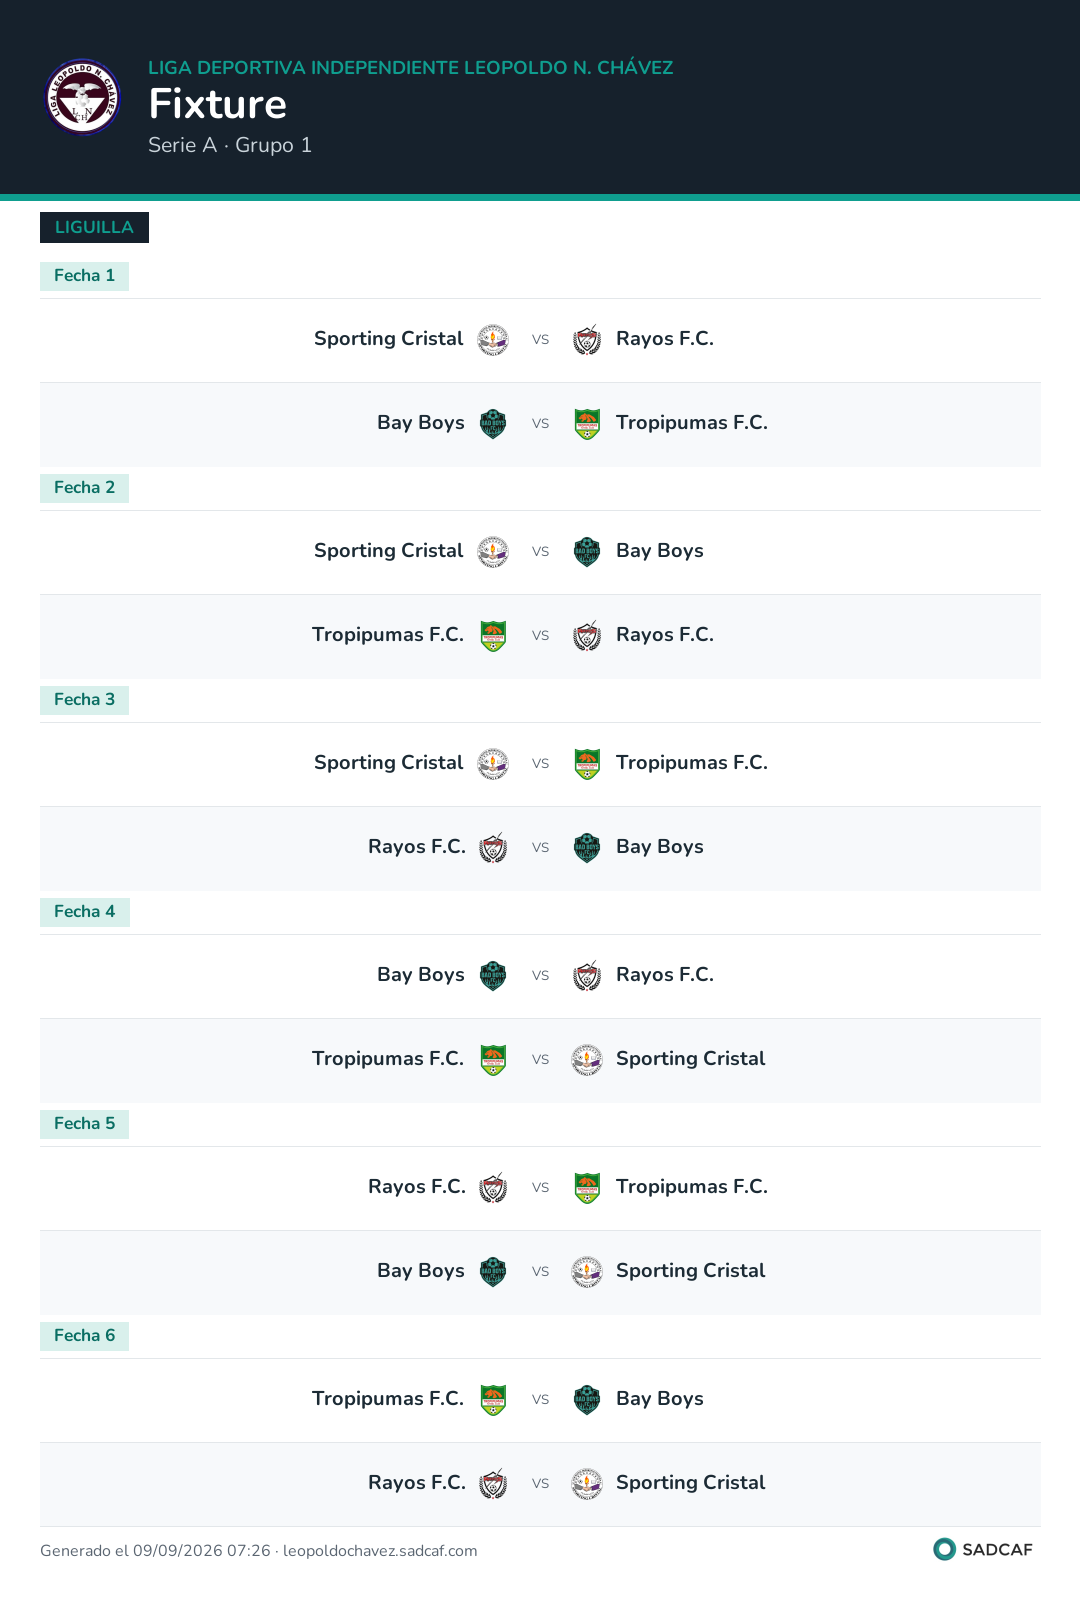Viewport: 1080px width, 1602px height.
Task: Click Rayos F.C. crest in Fecha 3 match
Action: point(493,848)
